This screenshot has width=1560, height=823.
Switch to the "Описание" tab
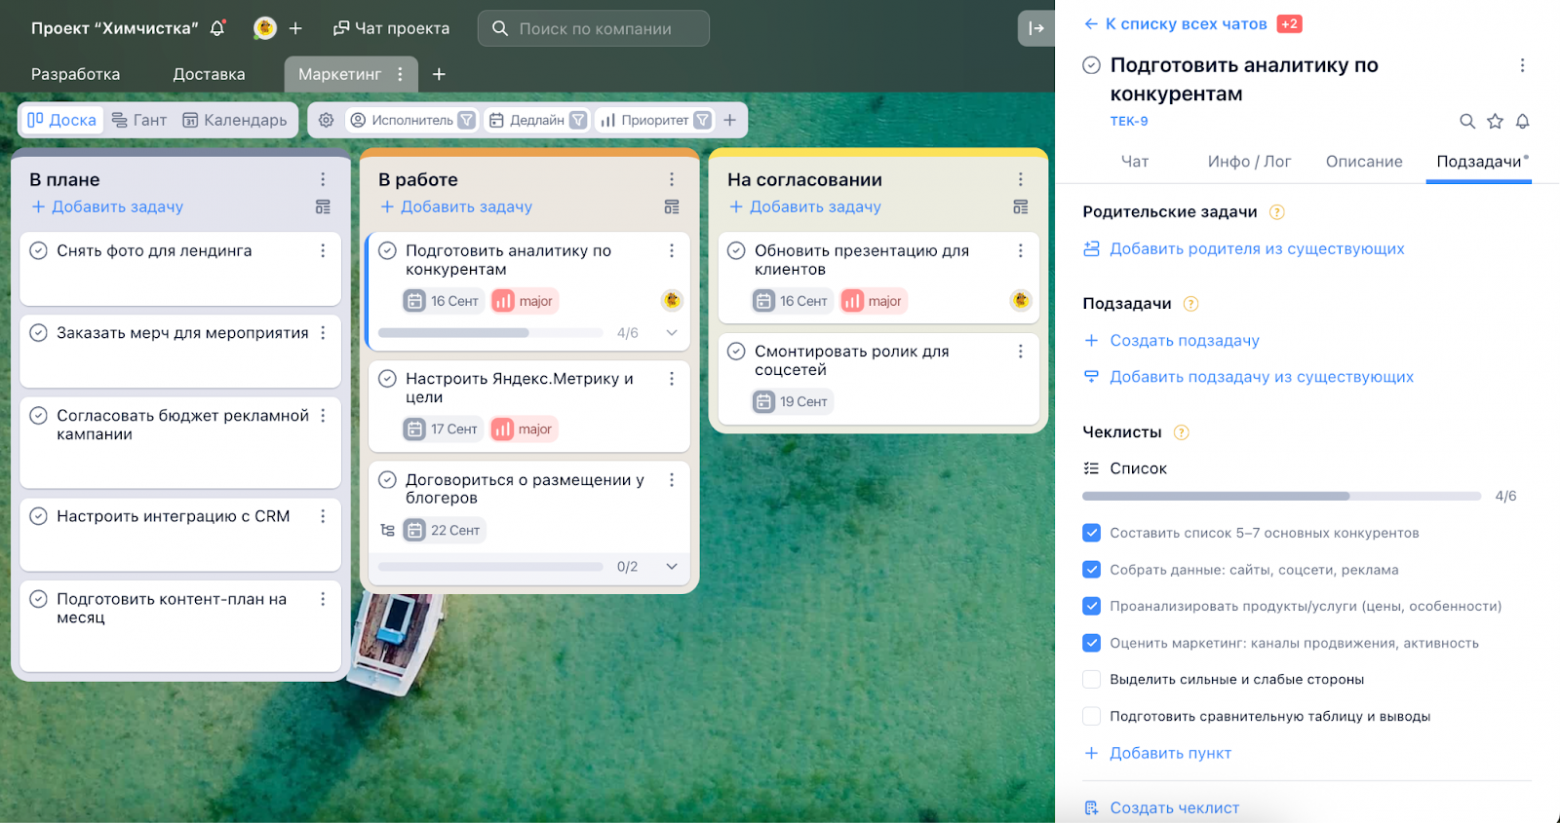(x=1363, y=161)
